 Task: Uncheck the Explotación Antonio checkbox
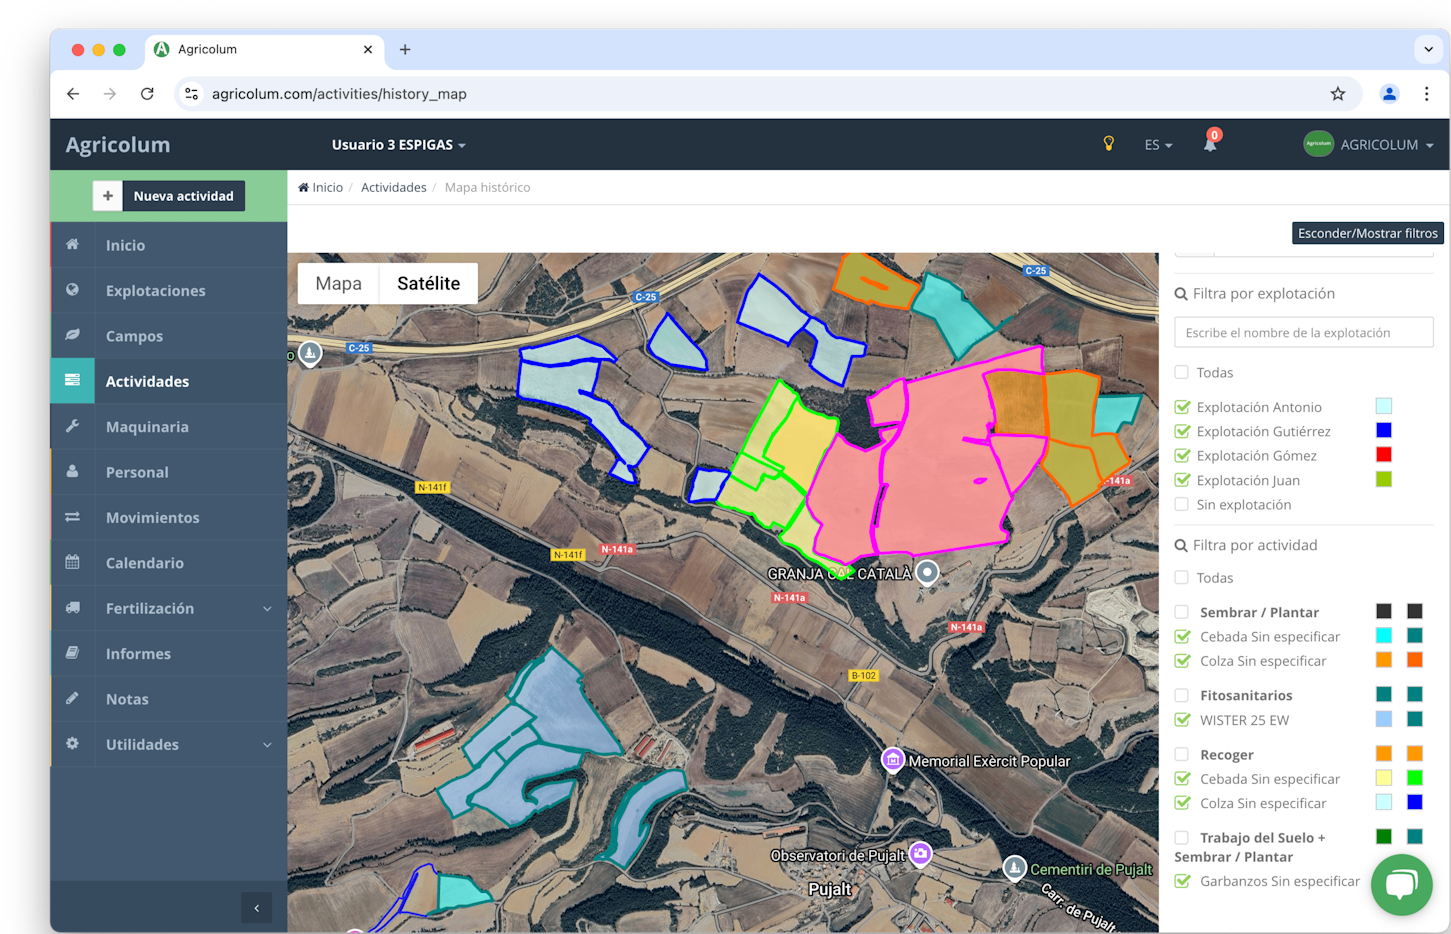(x=1182, y=407)
